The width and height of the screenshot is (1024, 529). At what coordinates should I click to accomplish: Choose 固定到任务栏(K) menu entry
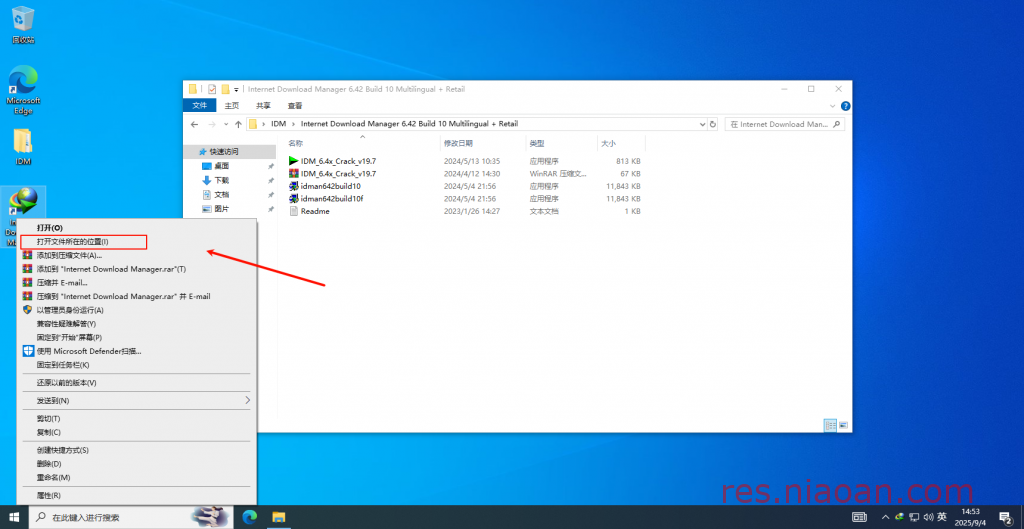pos(136,365)
